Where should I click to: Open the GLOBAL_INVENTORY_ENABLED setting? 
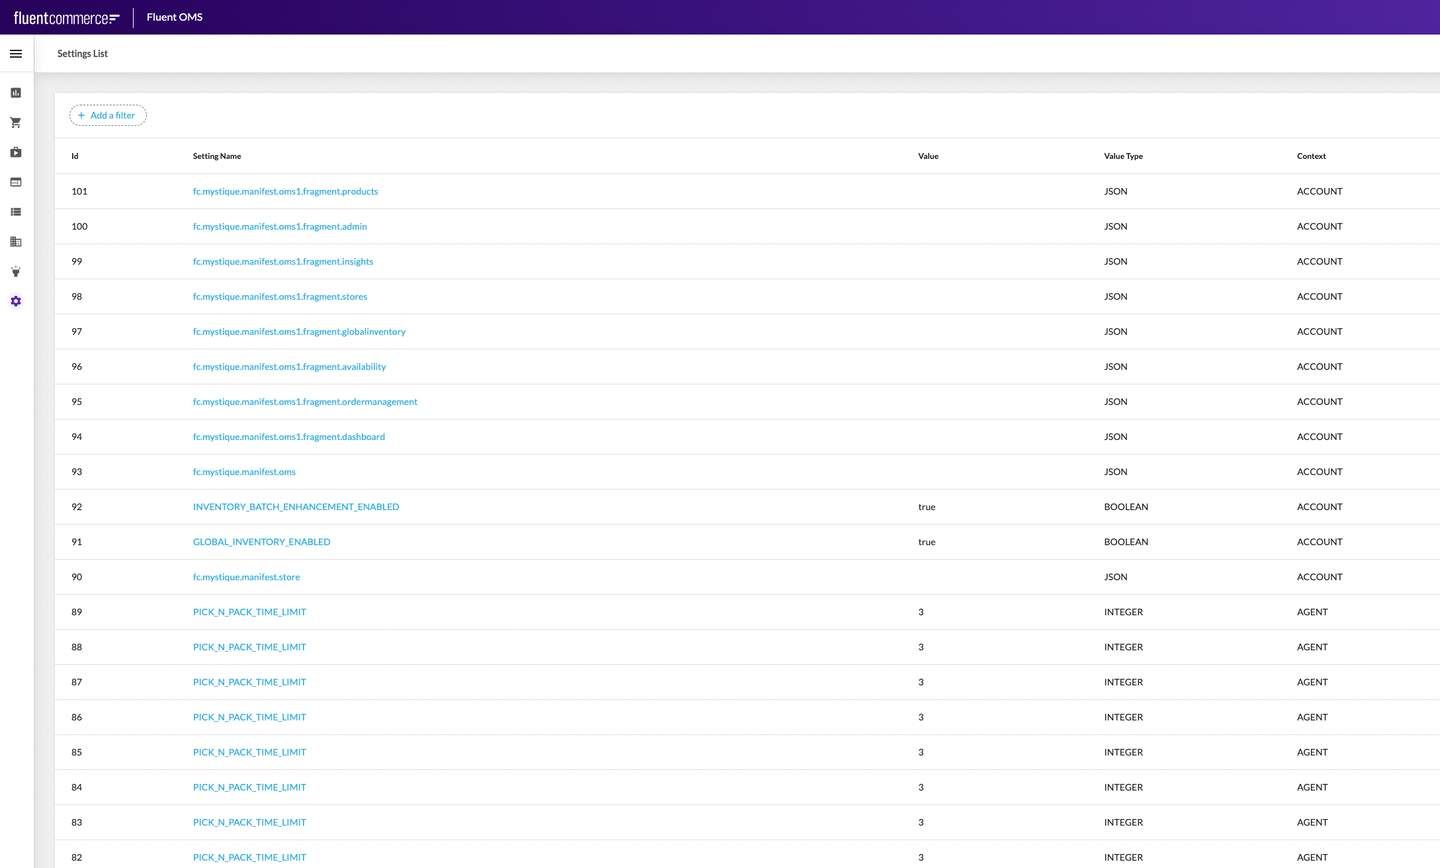click(x=261, y=541)
